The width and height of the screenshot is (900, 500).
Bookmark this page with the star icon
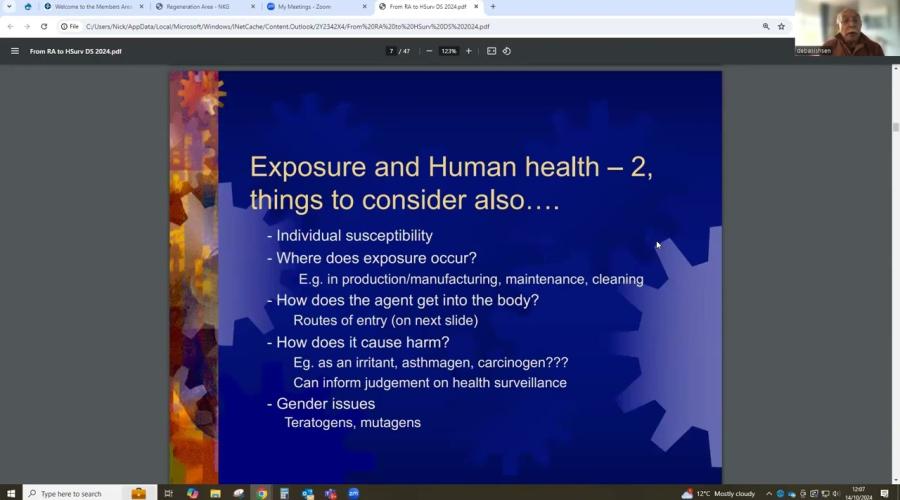[x=781, y=26]
